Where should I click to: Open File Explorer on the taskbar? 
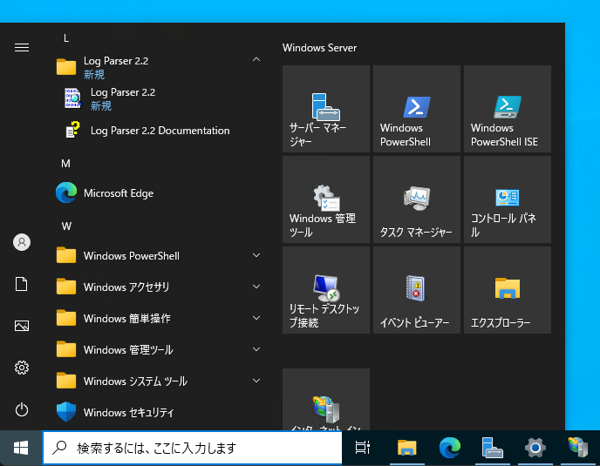(407, 447)
